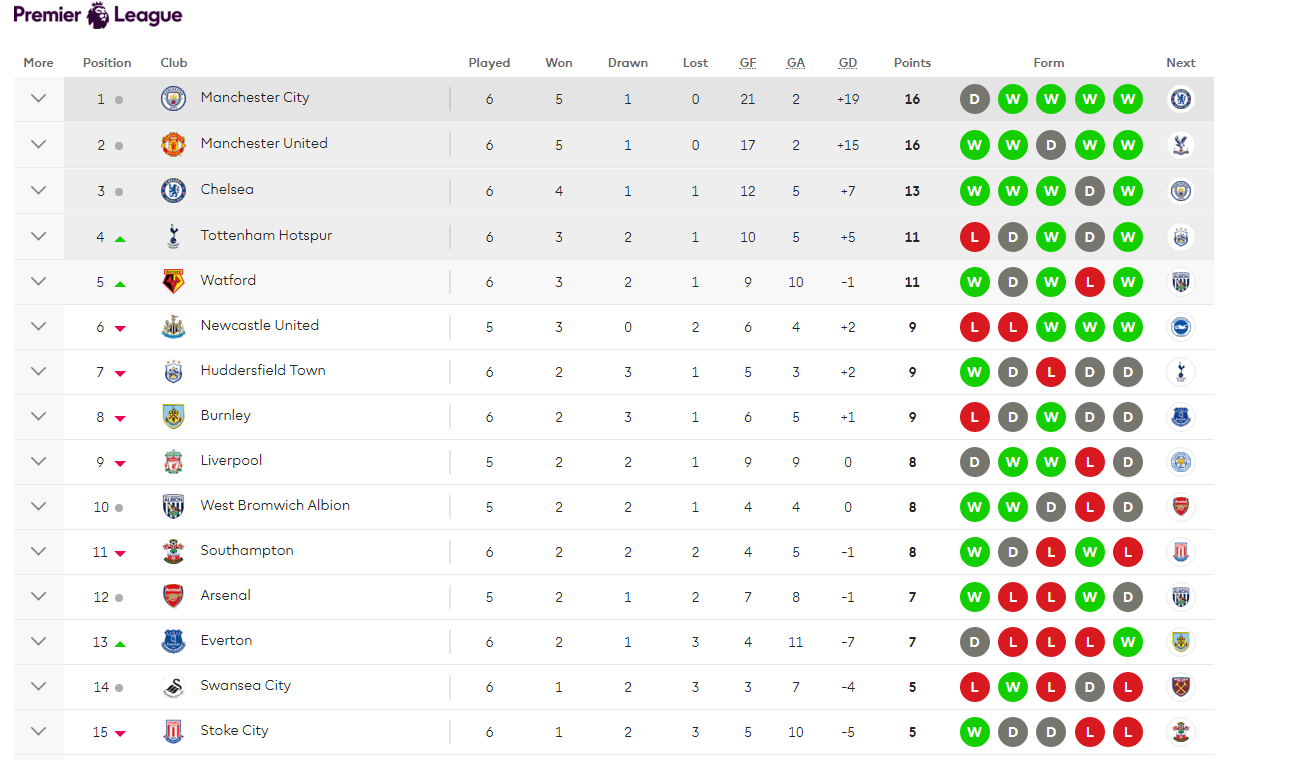Click the Arsenal crest in Club column
1295x760 pixels.
(174, 597)
